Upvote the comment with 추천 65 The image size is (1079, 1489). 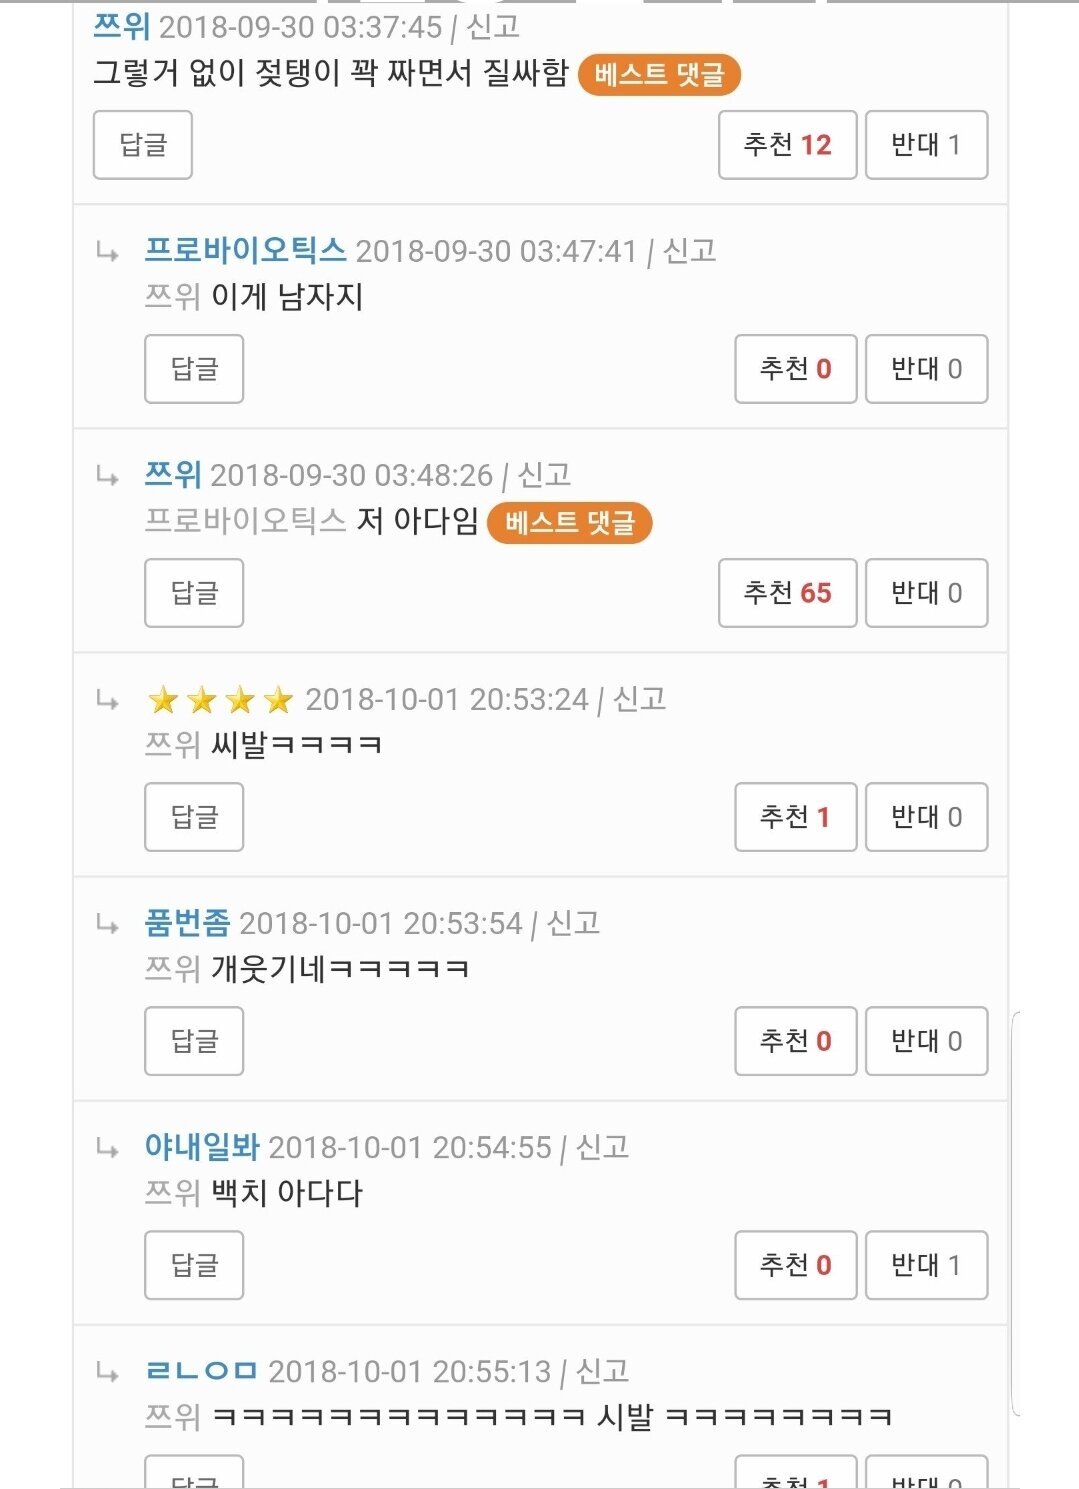point(787,593)
